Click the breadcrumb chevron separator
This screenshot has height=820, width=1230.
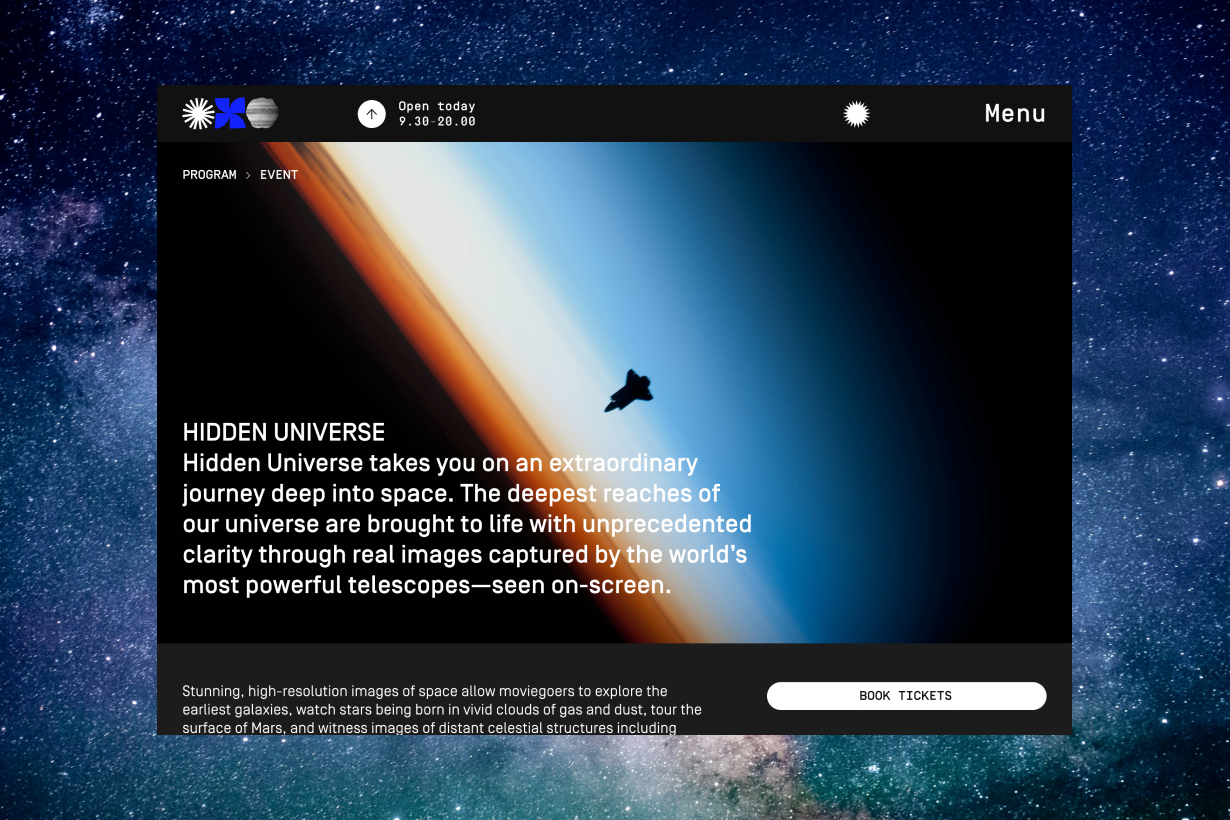tap(248, 175)
